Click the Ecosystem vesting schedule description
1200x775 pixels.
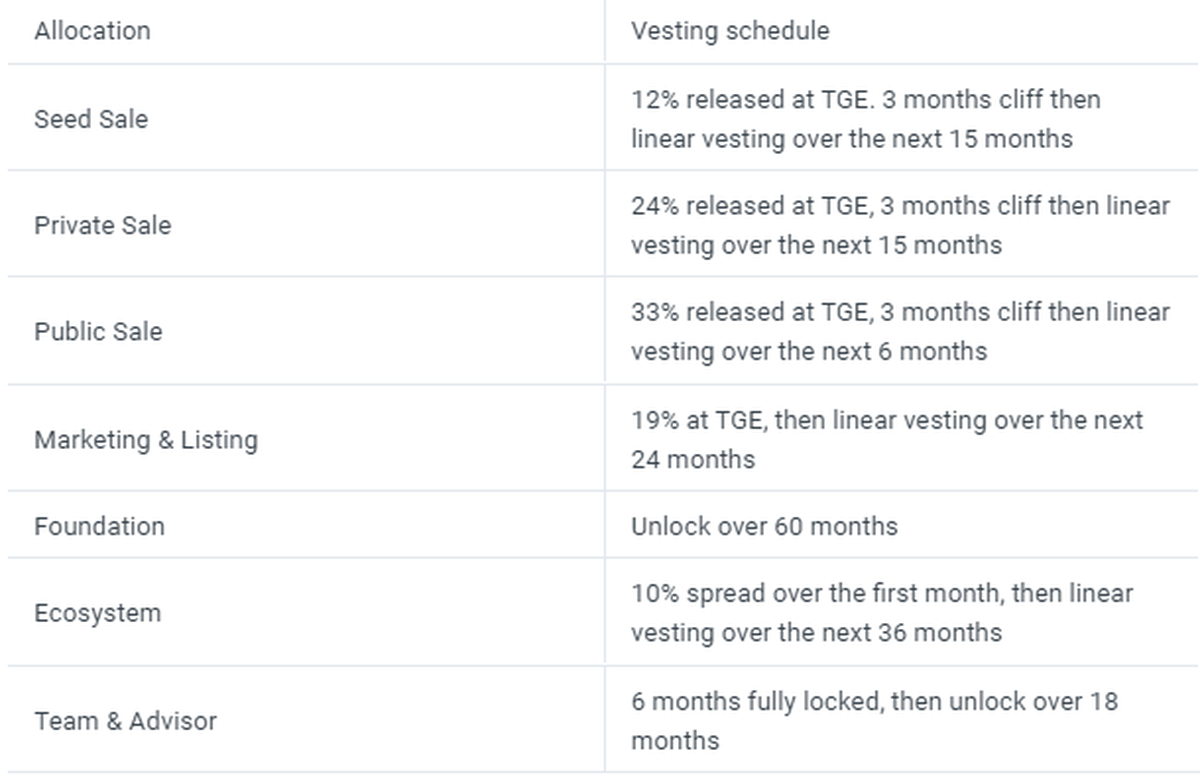pyautogui.click(x=882, y=613)
